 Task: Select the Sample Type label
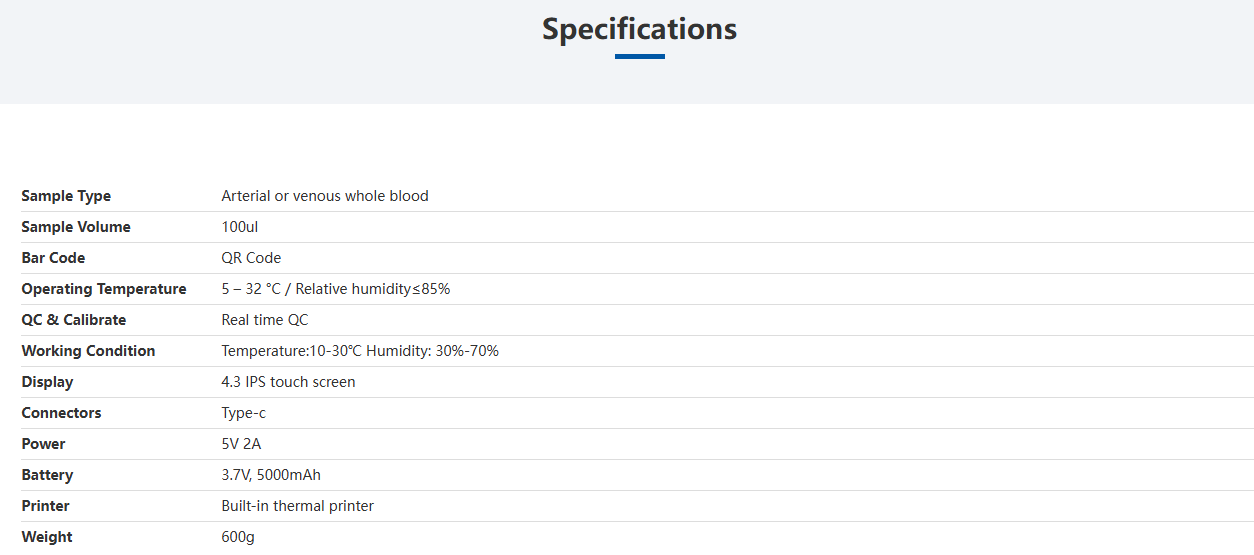point(66,196)
